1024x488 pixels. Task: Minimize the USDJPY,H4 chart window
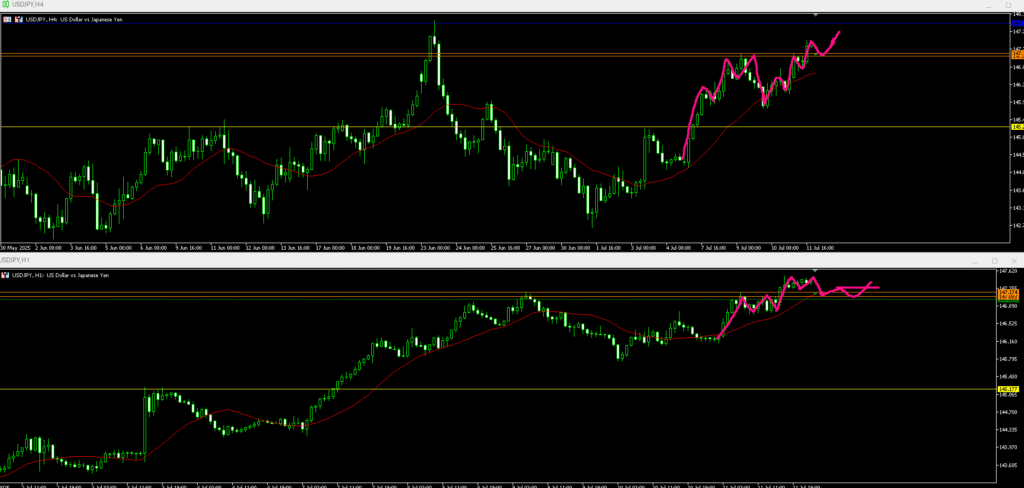click(x=988, y=6)
